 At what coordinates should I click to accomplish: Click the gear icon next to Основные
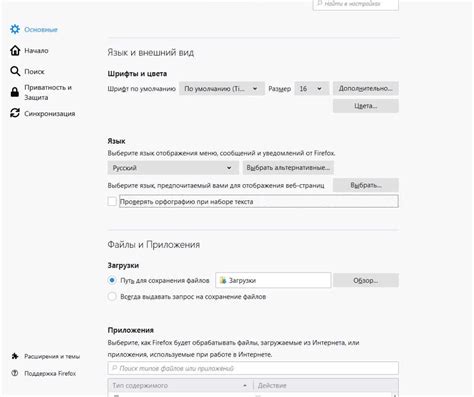coord(15,29)
